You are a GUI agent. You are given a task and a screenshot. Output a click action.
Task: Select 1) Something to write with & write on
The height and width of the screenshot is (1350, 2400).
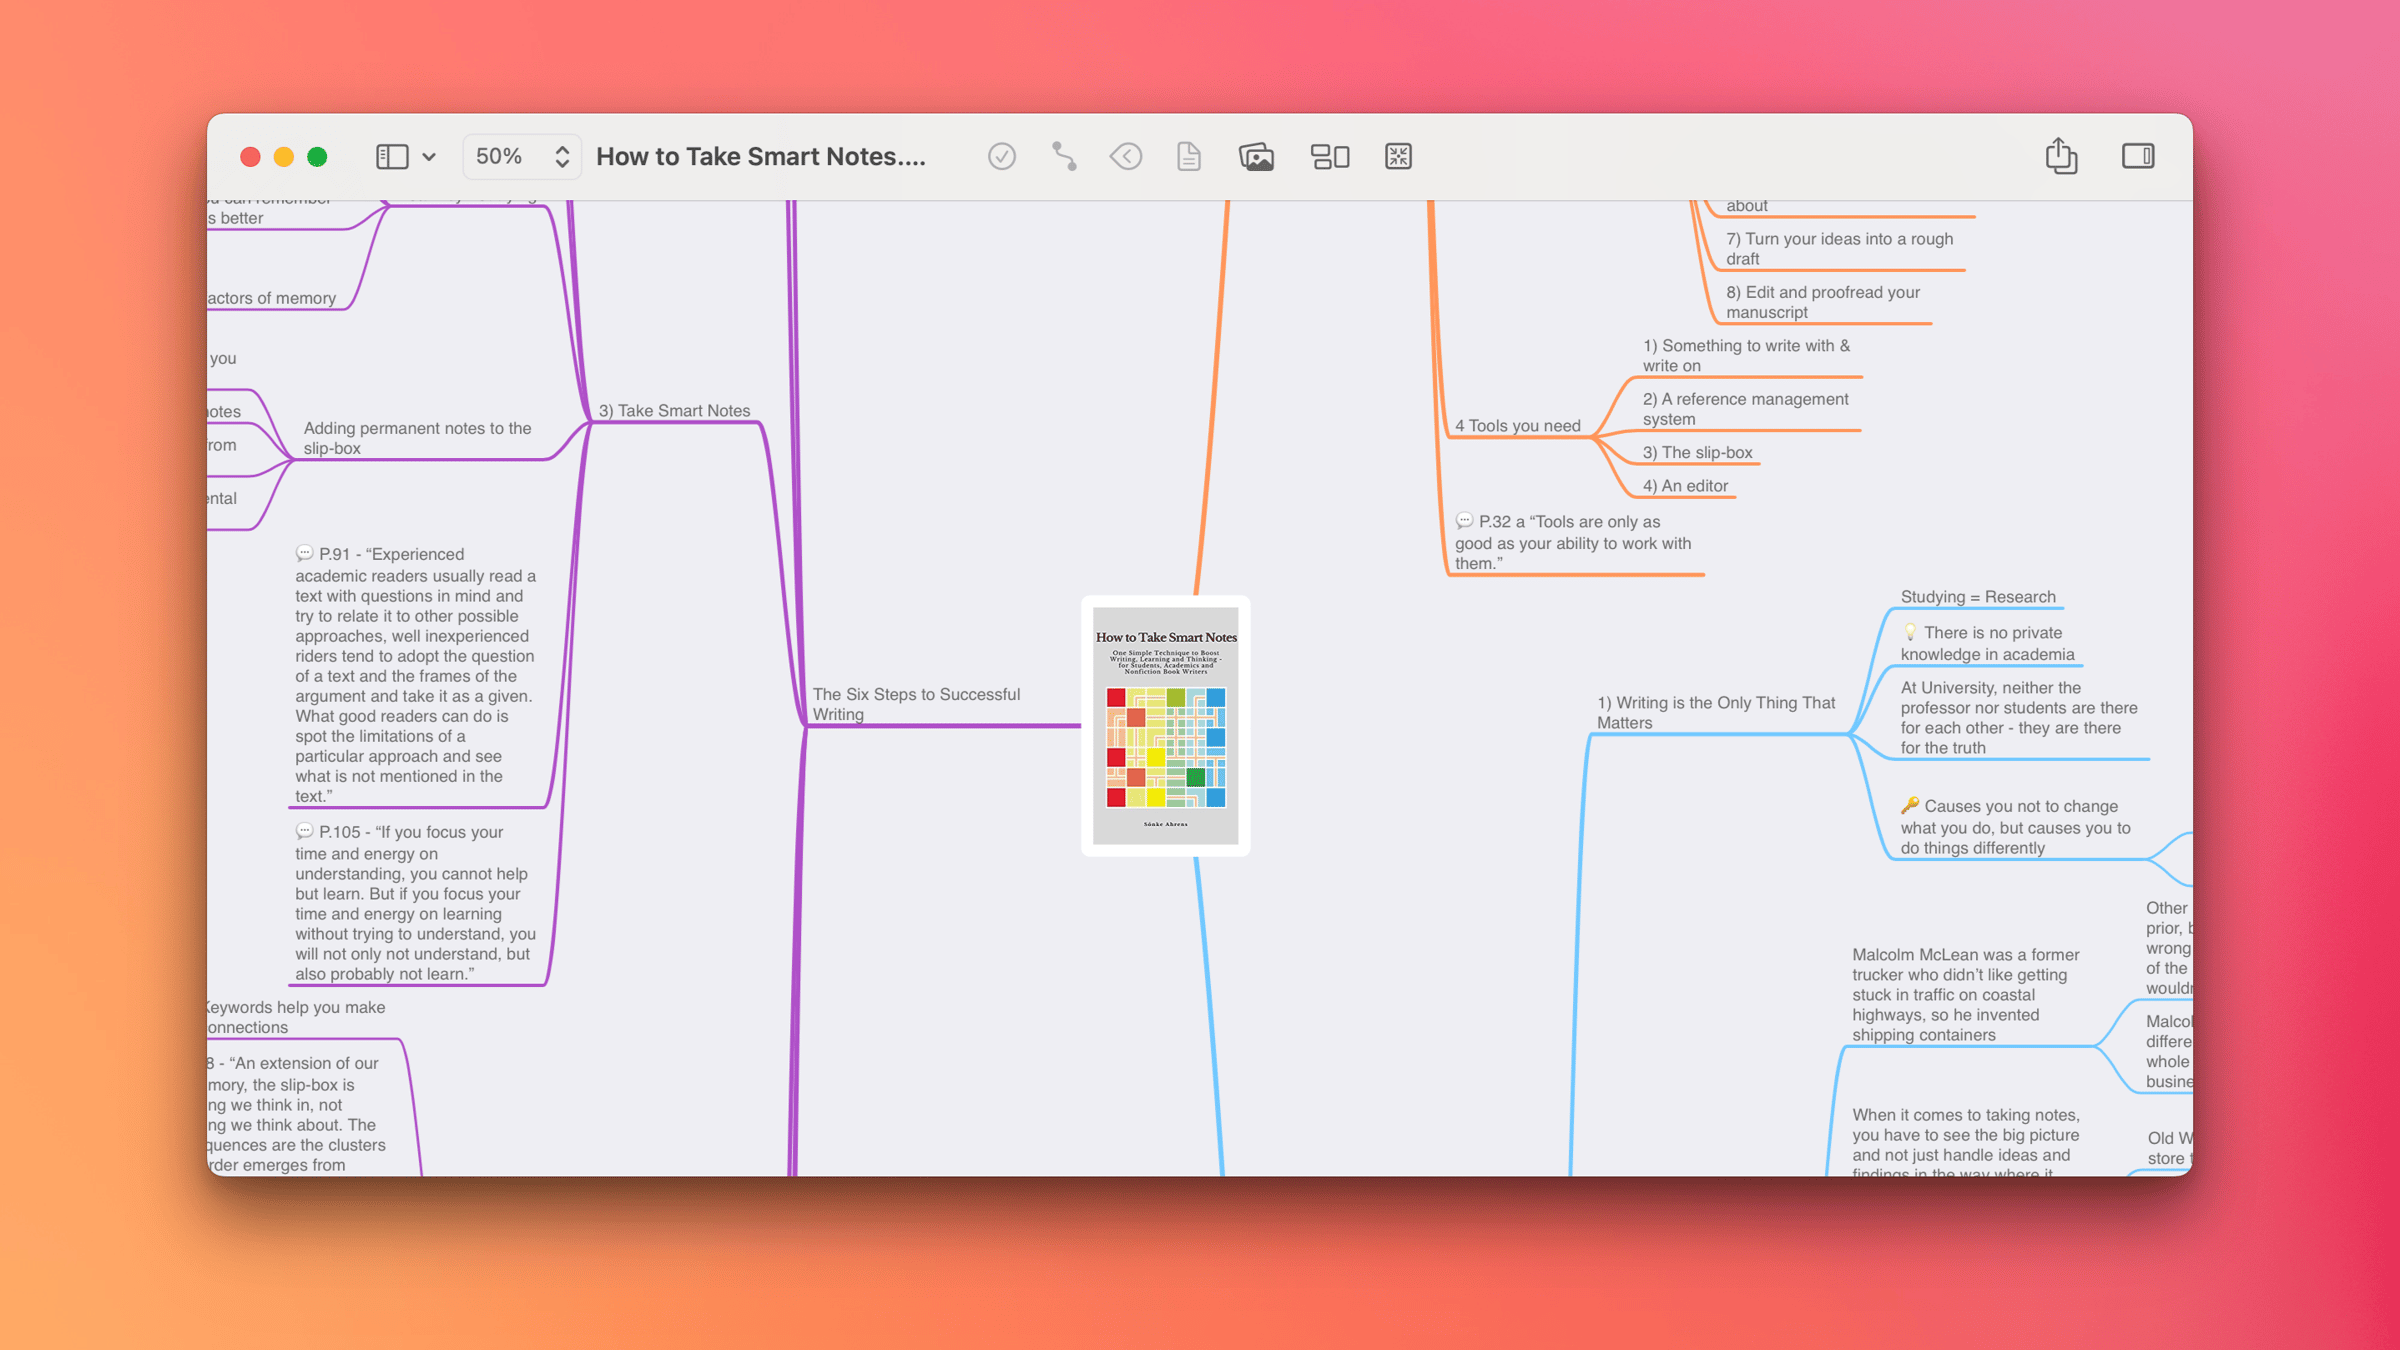pyautogui.click(x=1746, y=356)
